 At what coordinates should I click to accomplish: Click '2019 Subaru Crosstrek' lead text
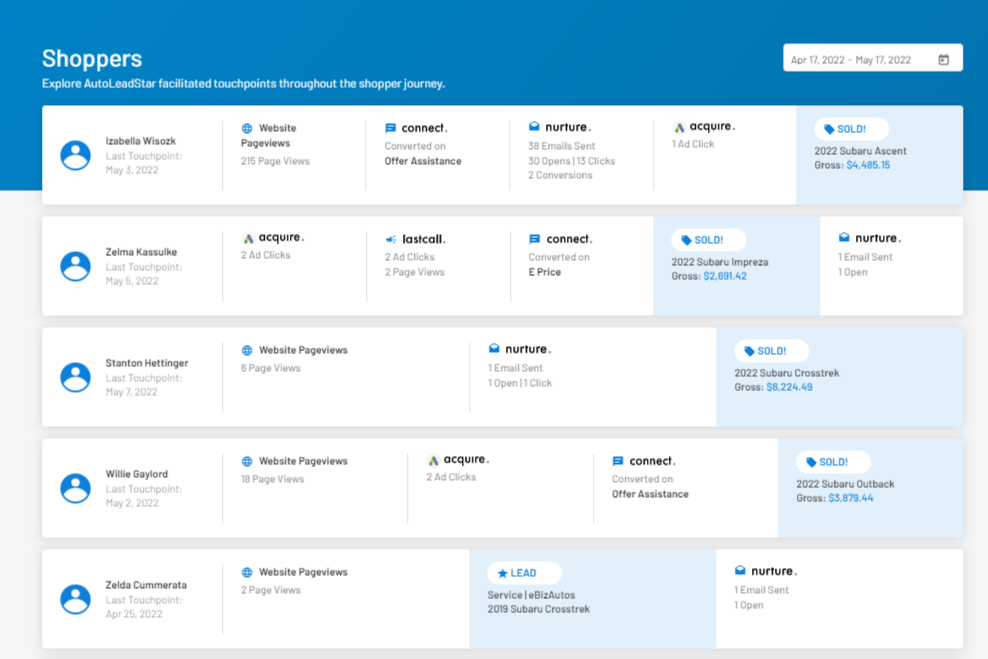tap(539, 609)
